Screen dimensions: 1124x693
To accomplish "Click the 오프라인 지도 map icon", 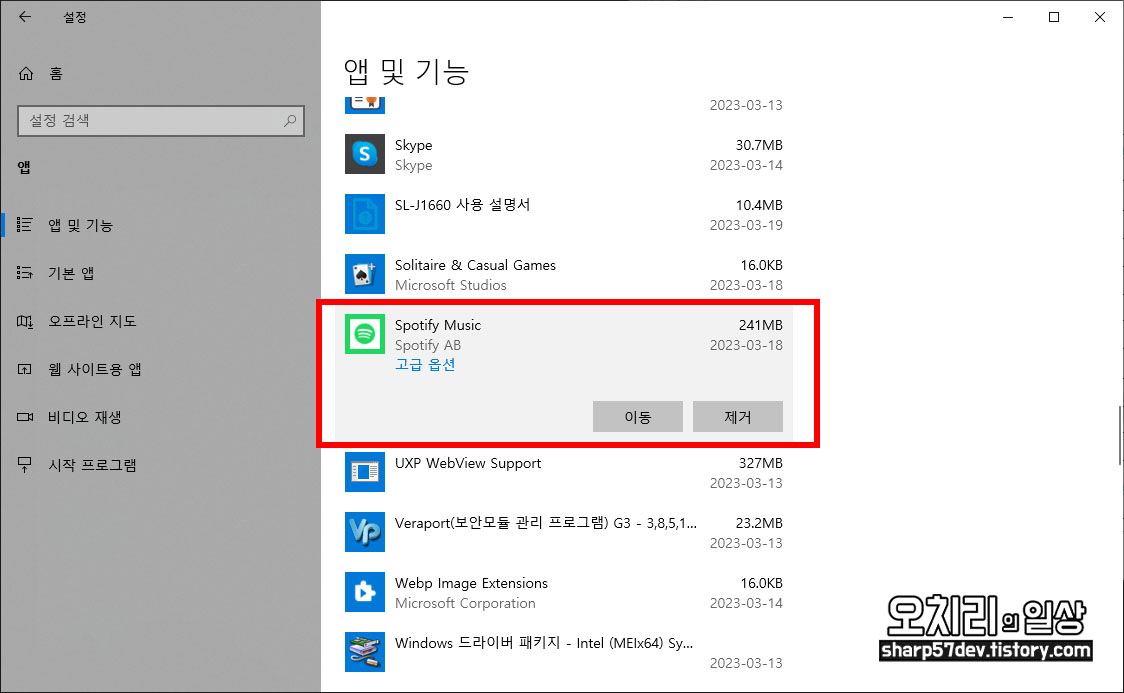I will [x=24, y=321].
